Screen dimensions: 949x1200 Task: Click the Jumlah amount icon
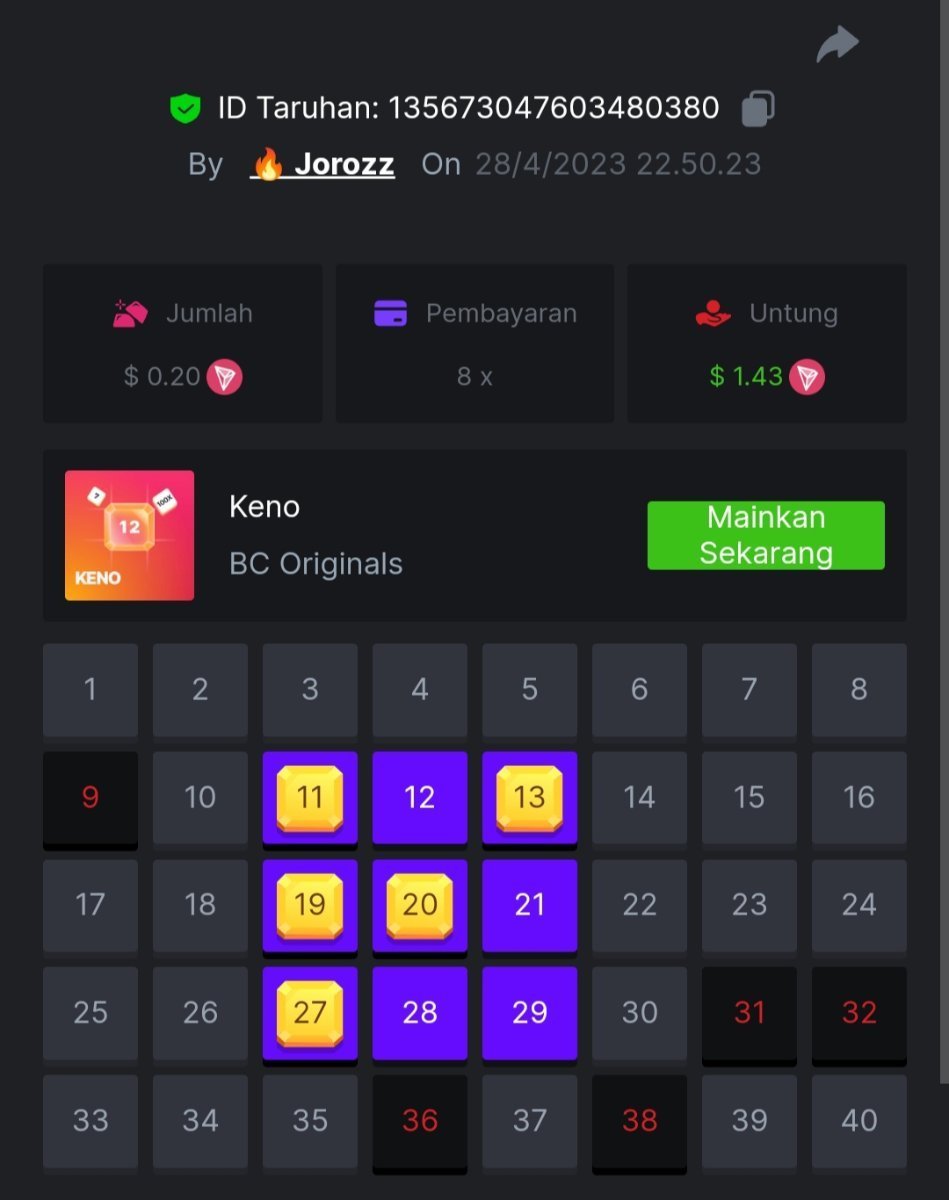tap(130, 313)
